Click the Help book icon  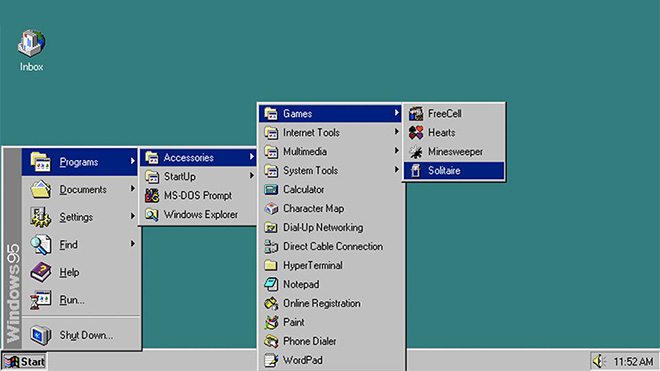40,272
